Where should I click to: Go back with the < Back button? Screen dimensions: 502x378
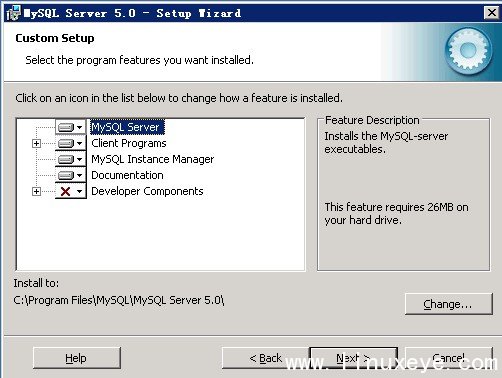click(266, 358)
